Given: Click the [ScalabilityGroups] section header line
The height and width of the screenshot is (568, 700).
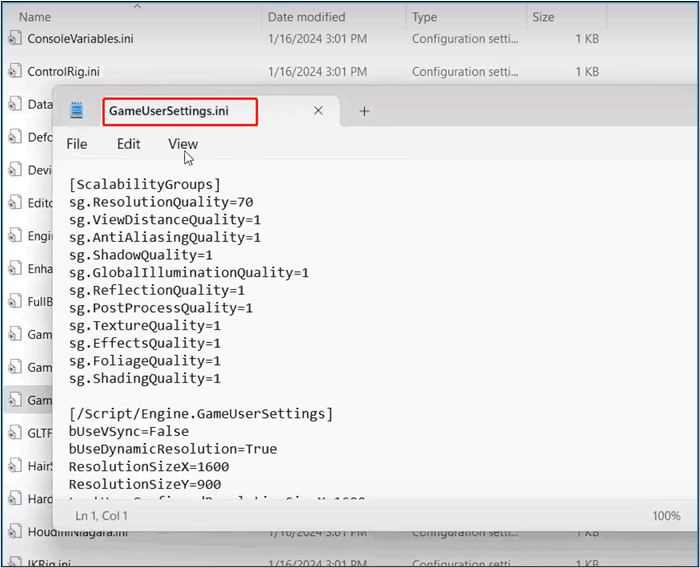Looking at the screenshot, I should [145, 184].
